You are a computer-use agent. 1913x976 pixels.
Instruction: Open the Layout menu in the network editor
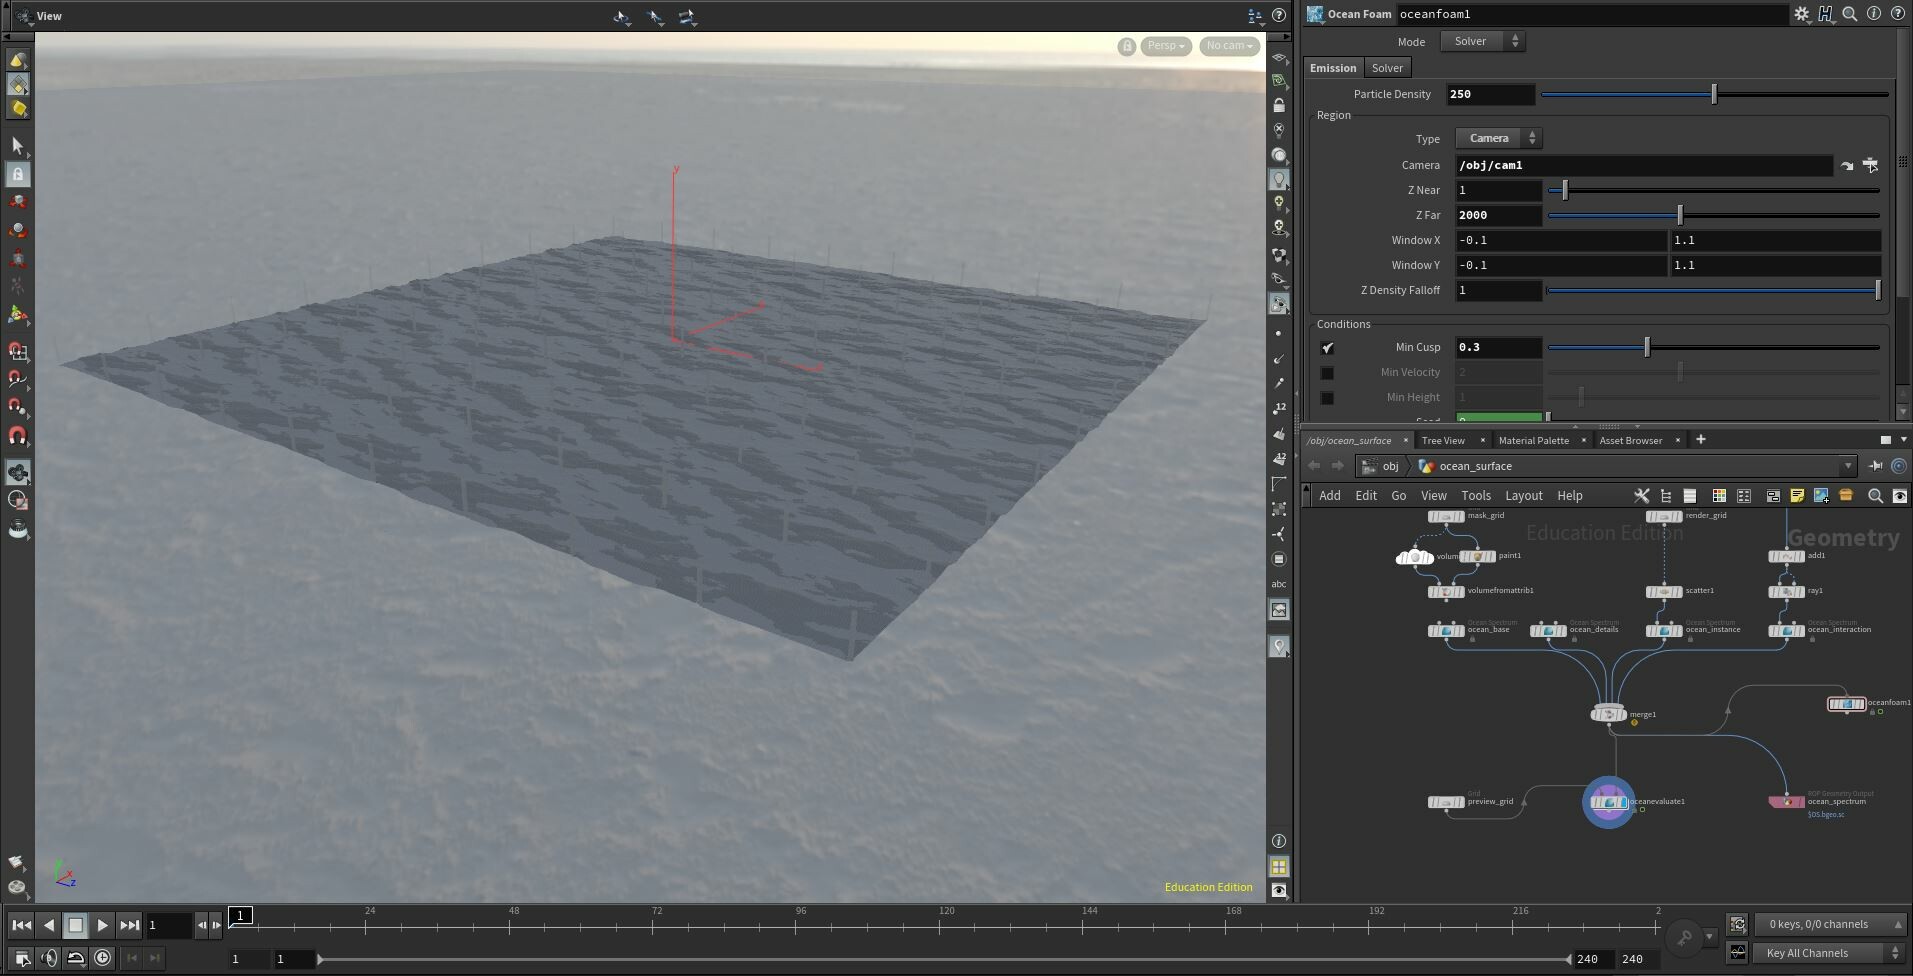coord(1523,495)
